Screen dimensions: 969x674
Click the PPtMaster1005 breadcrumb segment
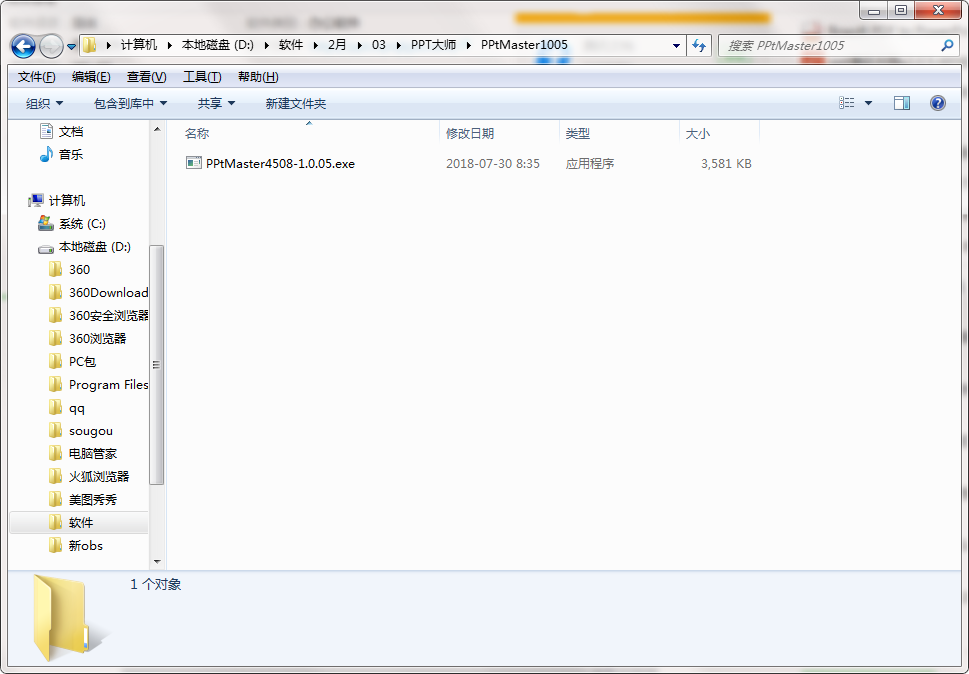pyautogui.click(x=524, y=45)
